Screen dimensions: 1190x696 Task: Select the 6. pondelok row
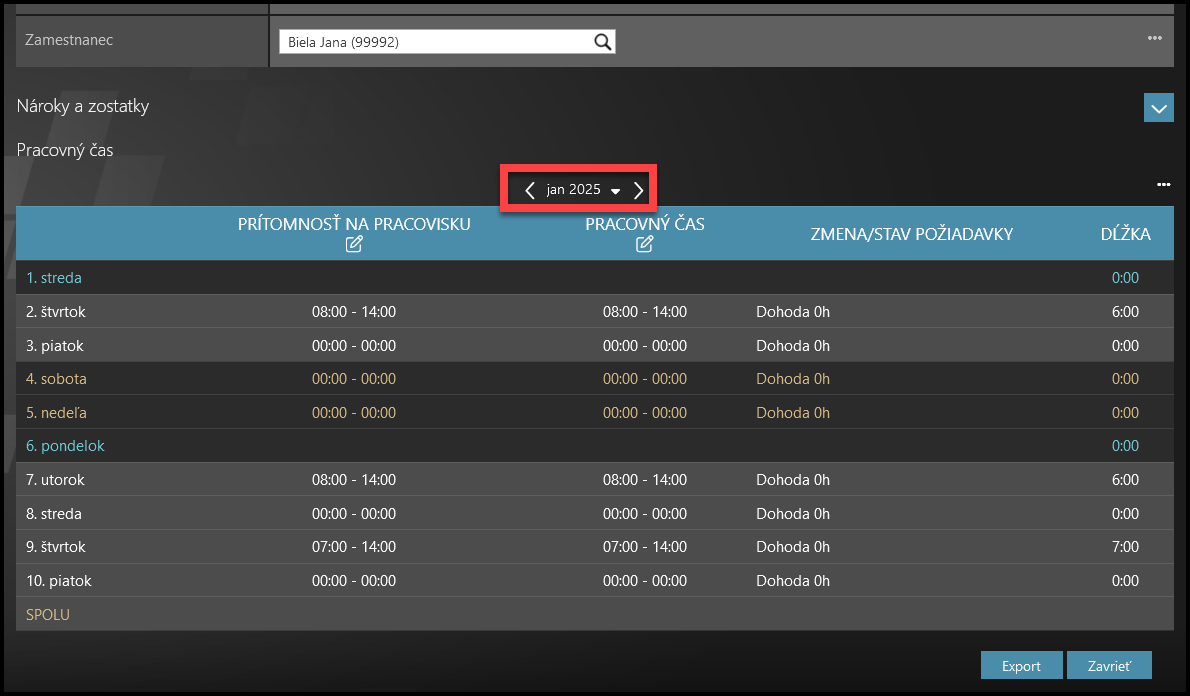65,446
